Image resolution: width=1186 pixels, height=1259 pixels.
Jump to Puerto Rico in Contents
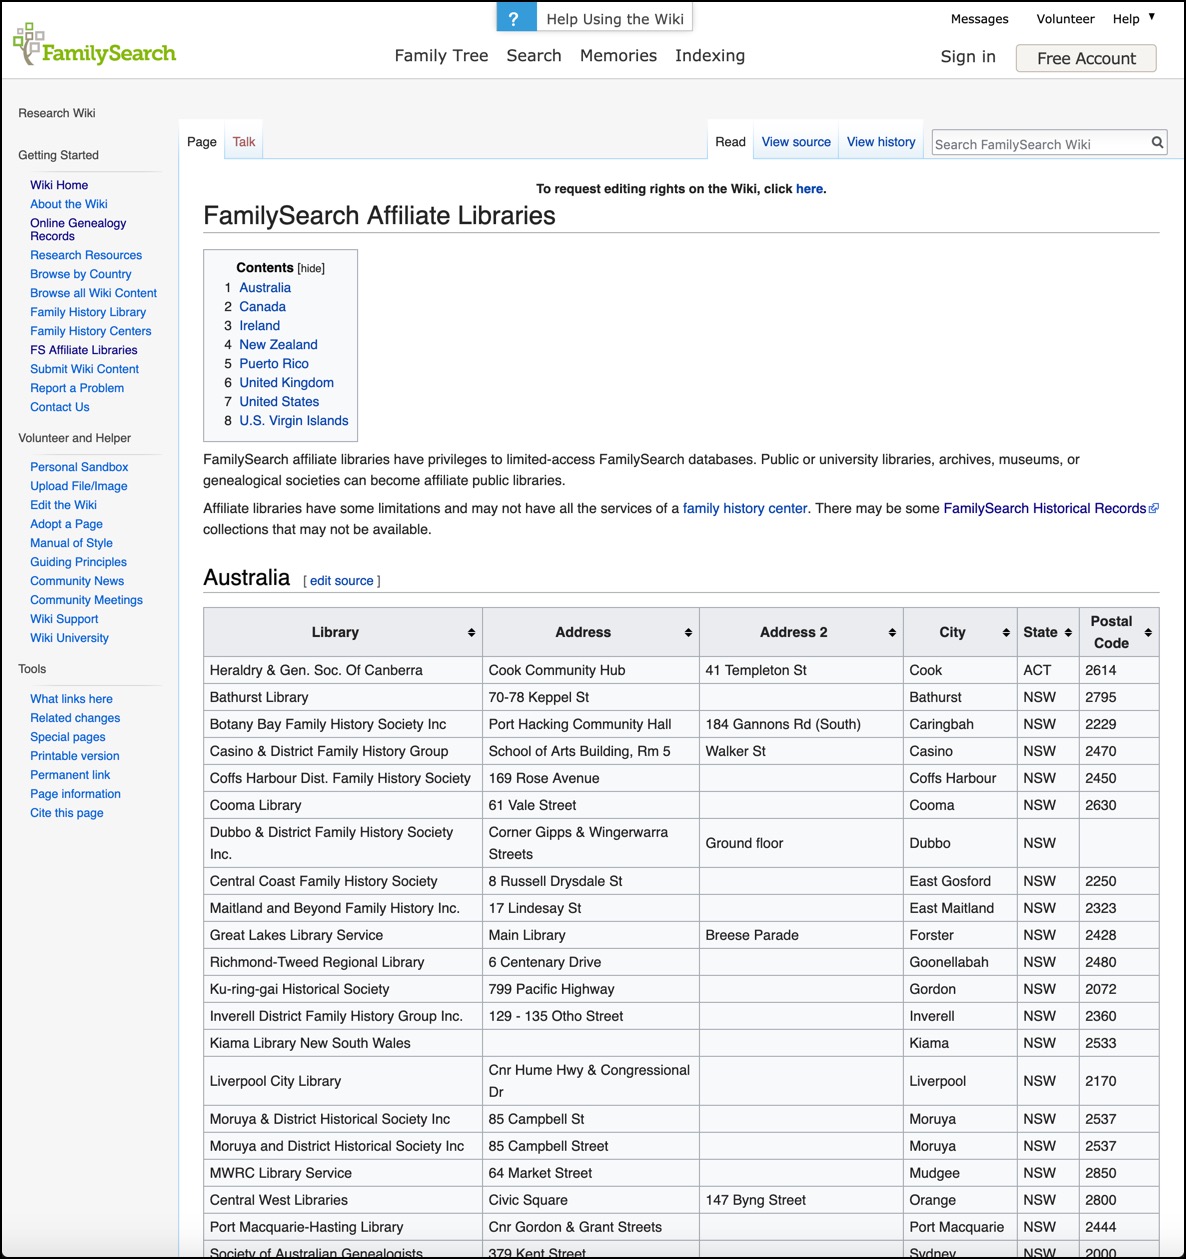pyautogui.click(x=274, y=364)
